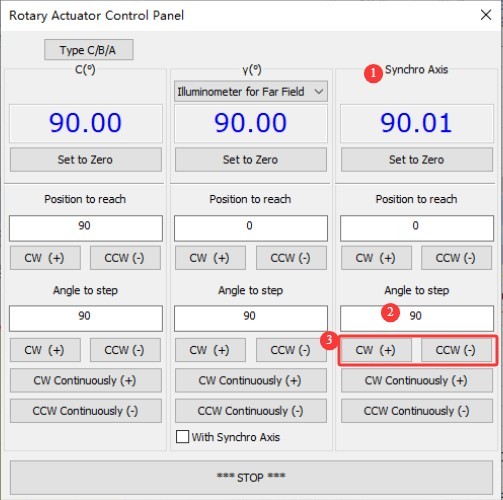Viewport: 503px width, 500px height.
Task: Set the γ axis to zero
Action: [251, 160]
